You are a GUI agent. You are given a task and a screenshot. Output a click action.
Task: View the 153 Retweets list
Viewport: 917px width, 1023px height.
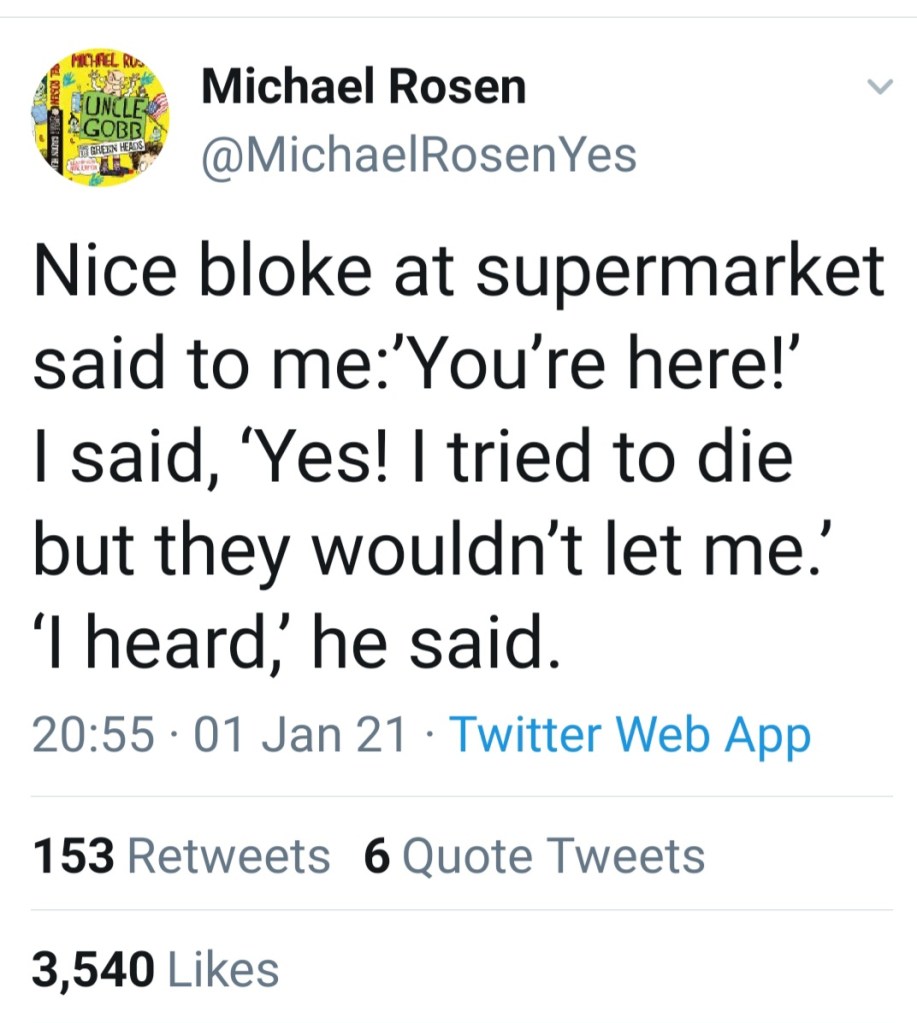pyautogui.click(x=181, y=857)
